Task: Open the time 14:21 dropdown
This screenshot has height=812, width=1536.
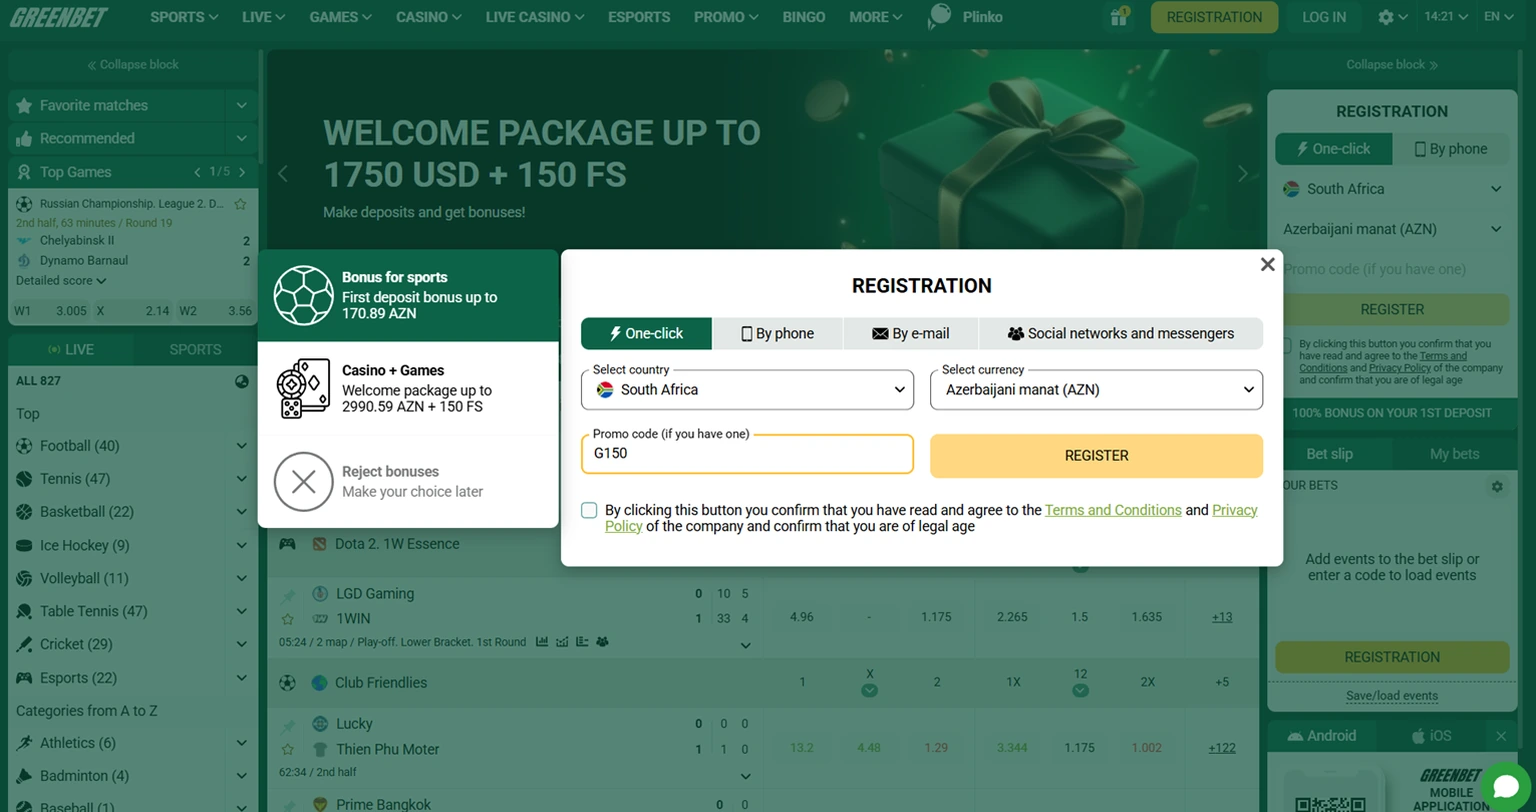Action: (1445, 17)
